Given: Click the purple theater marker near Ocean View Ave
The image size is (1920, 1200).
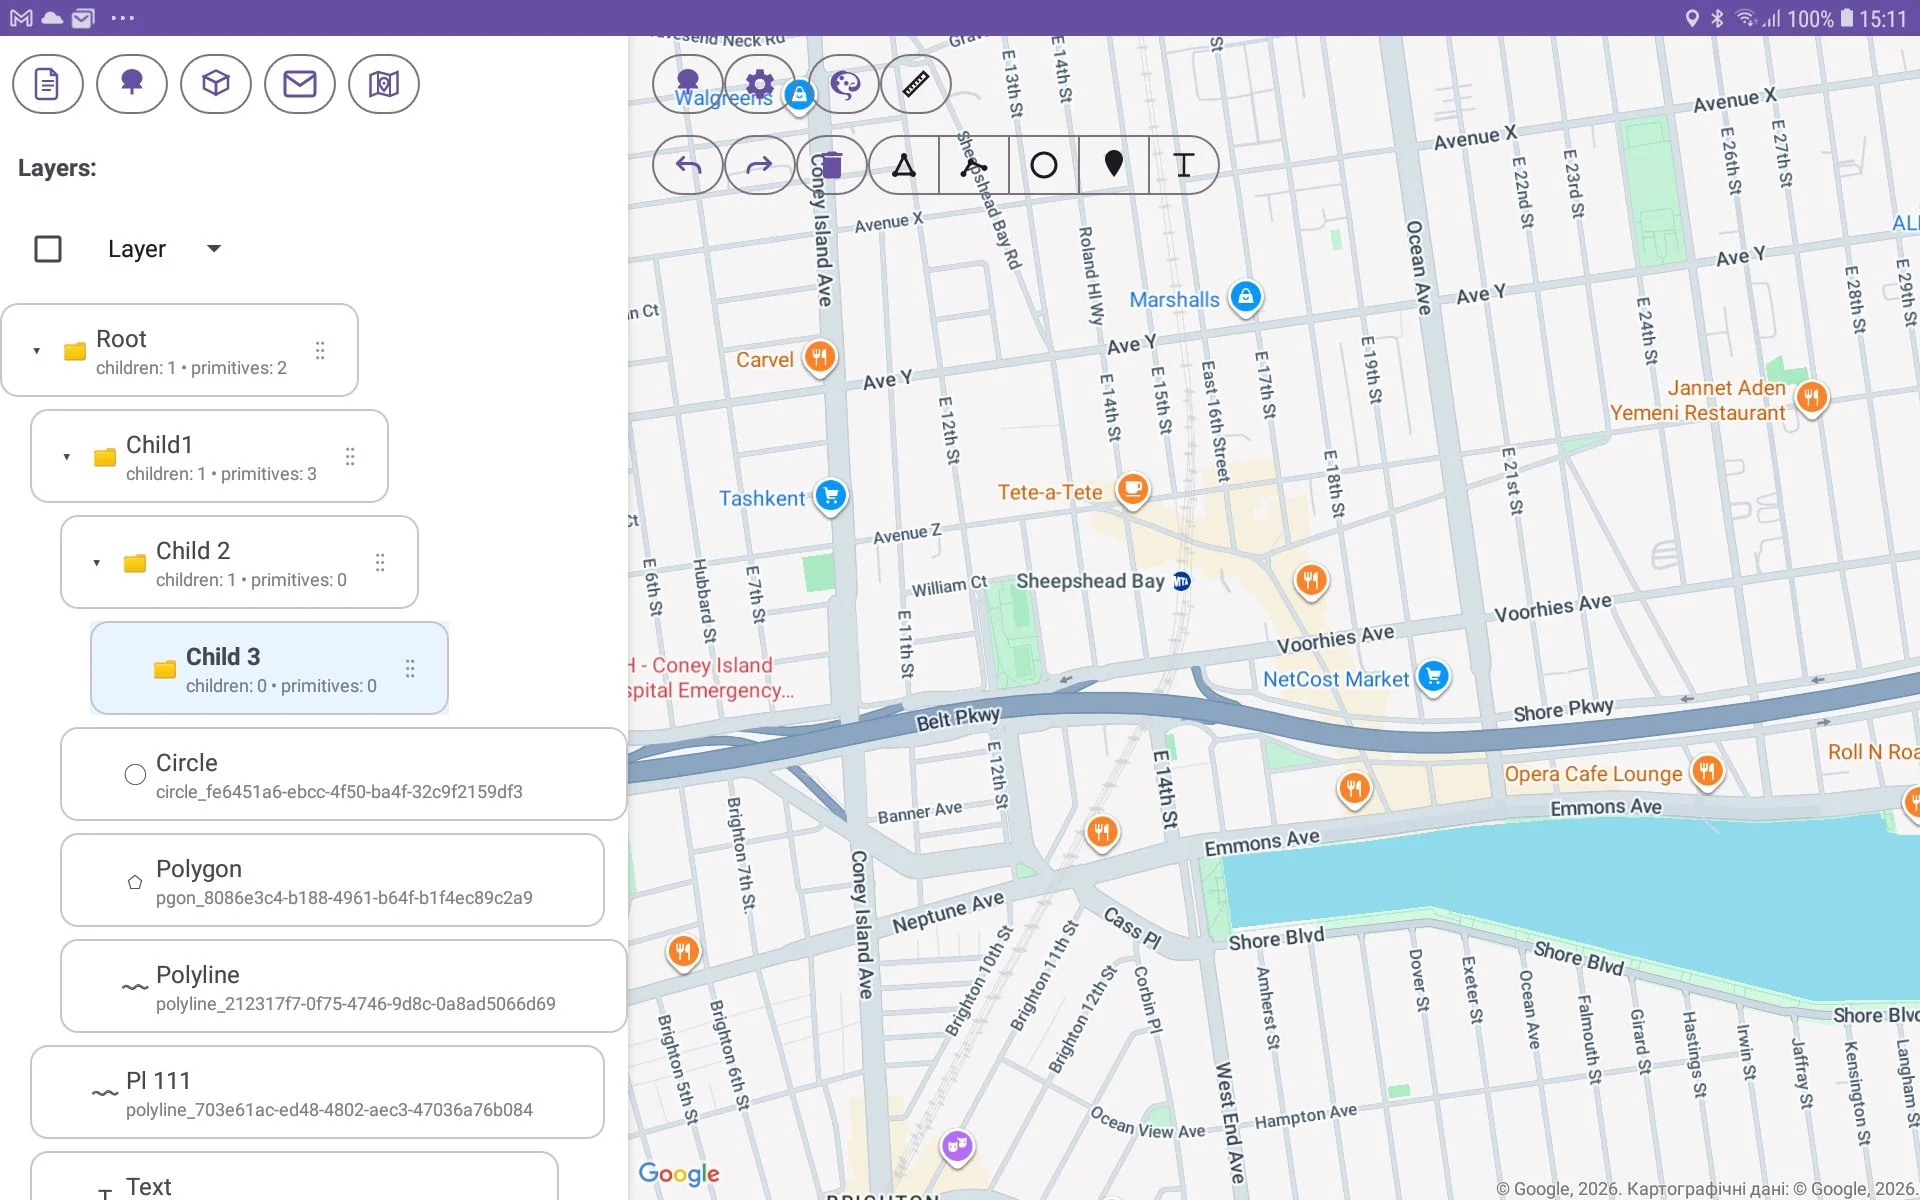Looking at the screenshot, I should 957,1146.
